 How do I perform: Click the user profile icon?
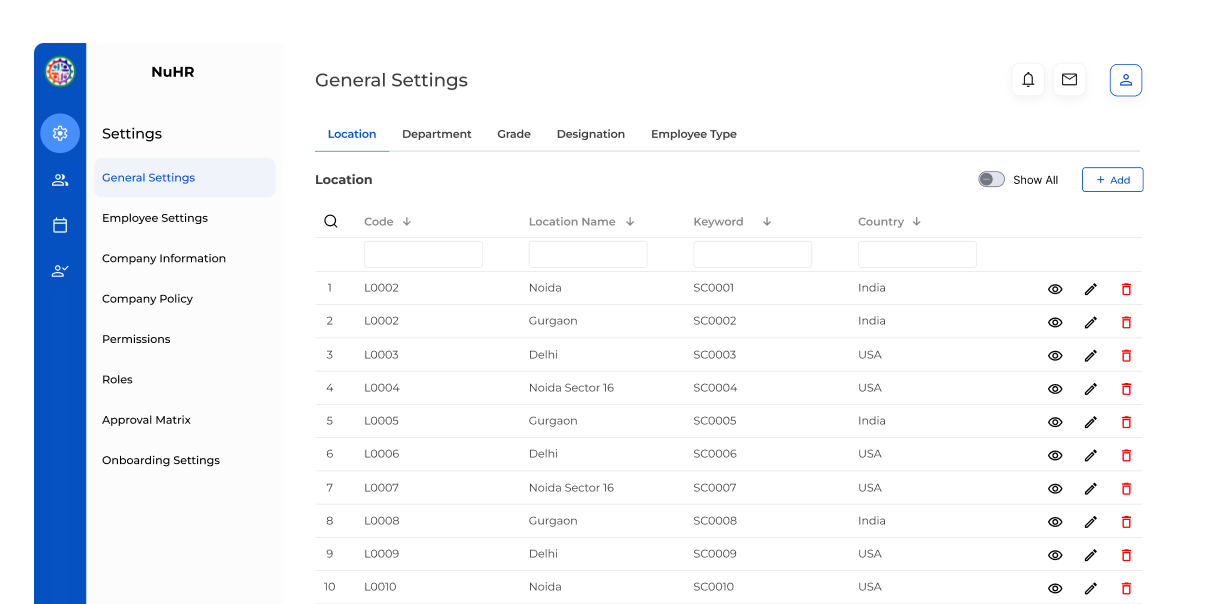1125,80
